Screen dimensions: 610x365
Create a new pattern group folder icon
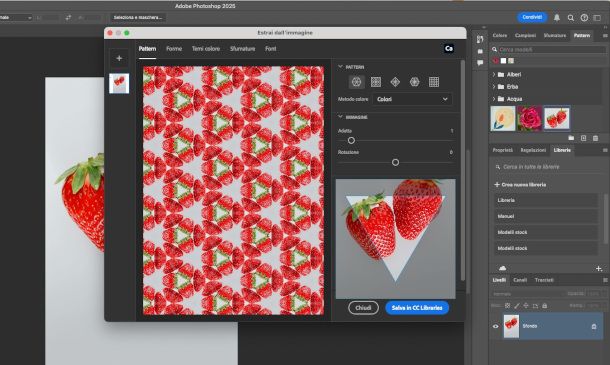pyautogui.click(x=571, y=138)
